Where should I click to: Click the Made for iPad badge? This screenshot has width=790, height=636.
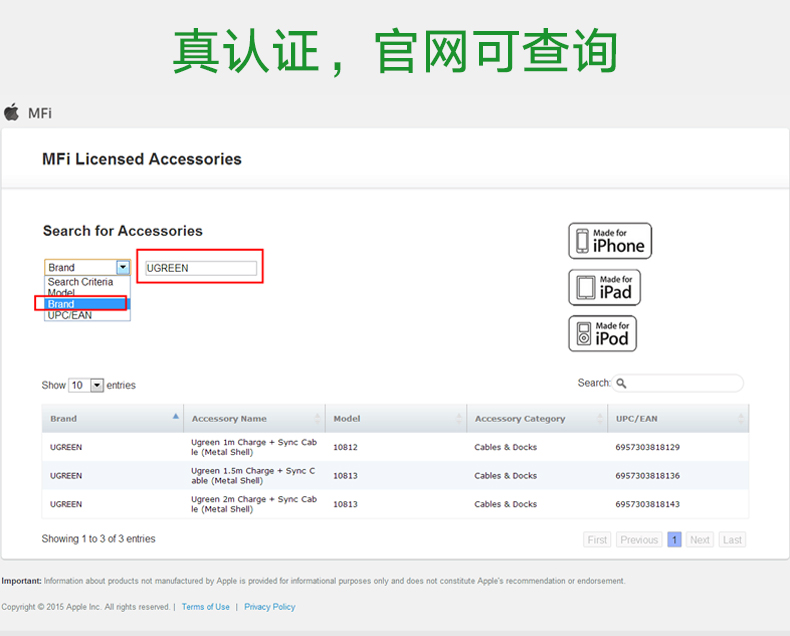pos(605,288)
